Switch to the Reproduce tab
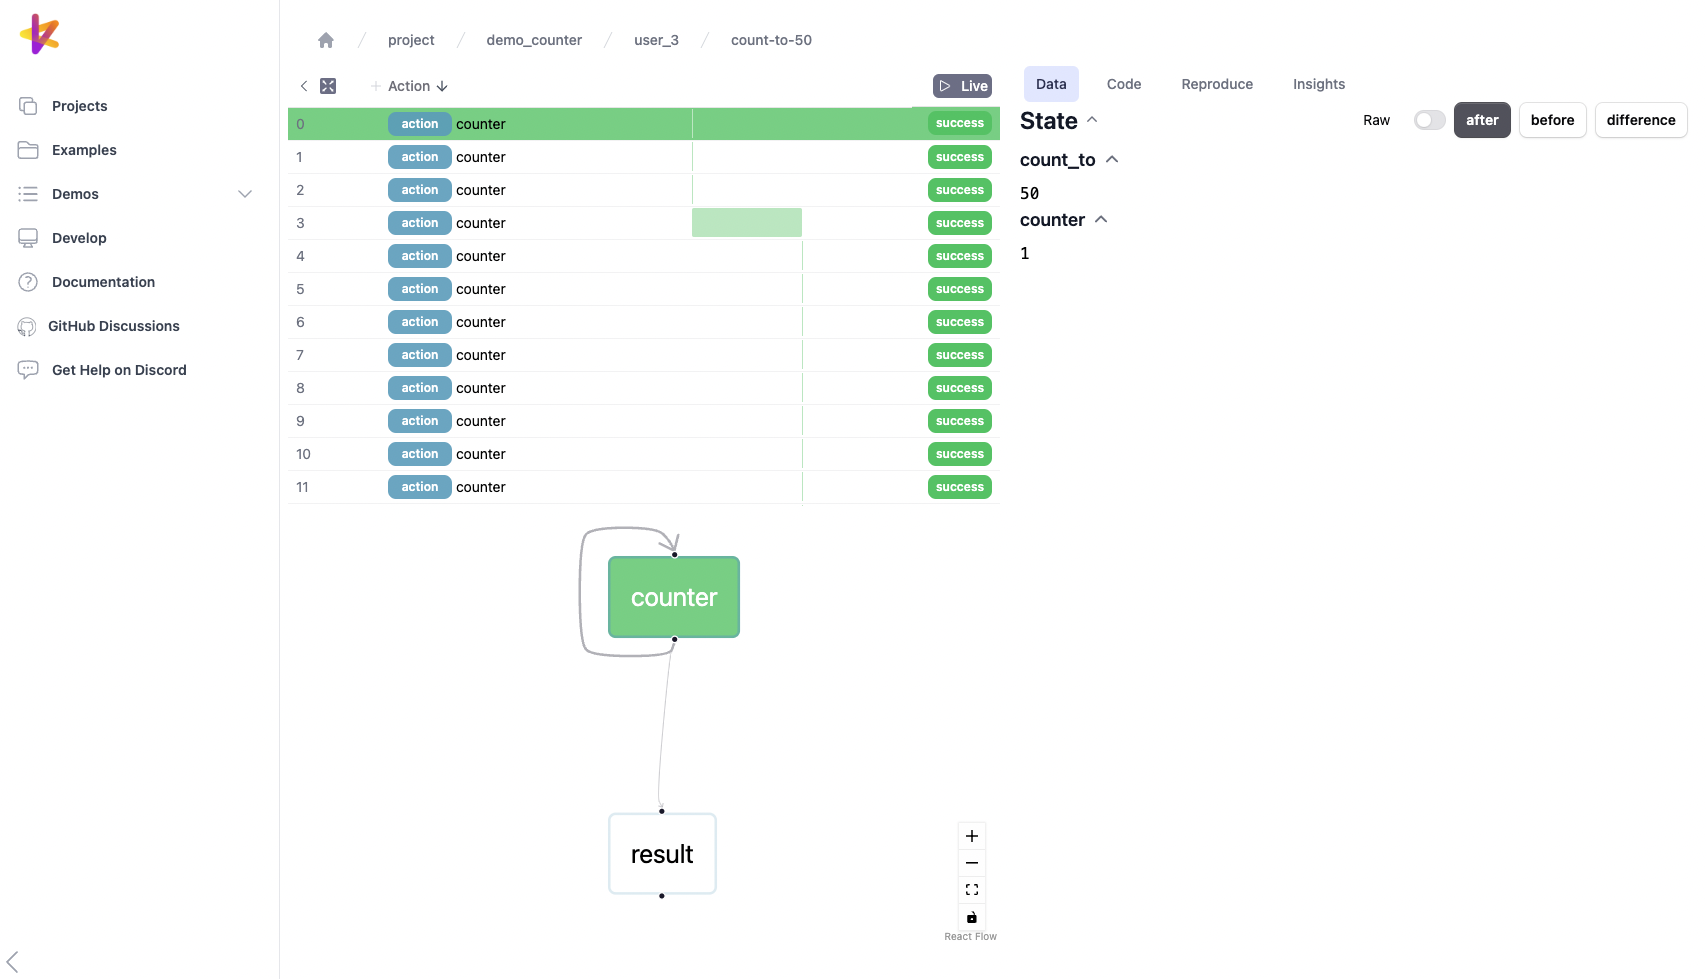Image resolution: width=1706 pixels, height=979 pixels. 1217,84
